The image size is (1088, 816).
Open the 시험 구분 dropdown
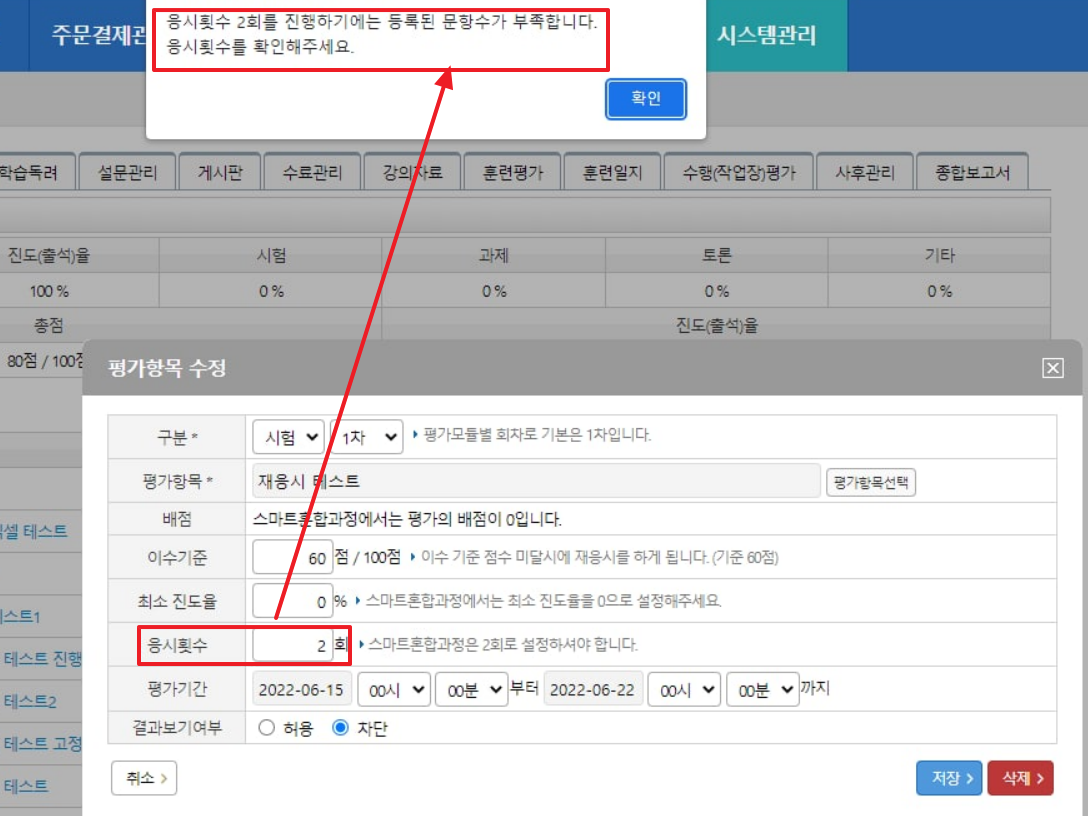pyautogui.click(x=288, y=436)
